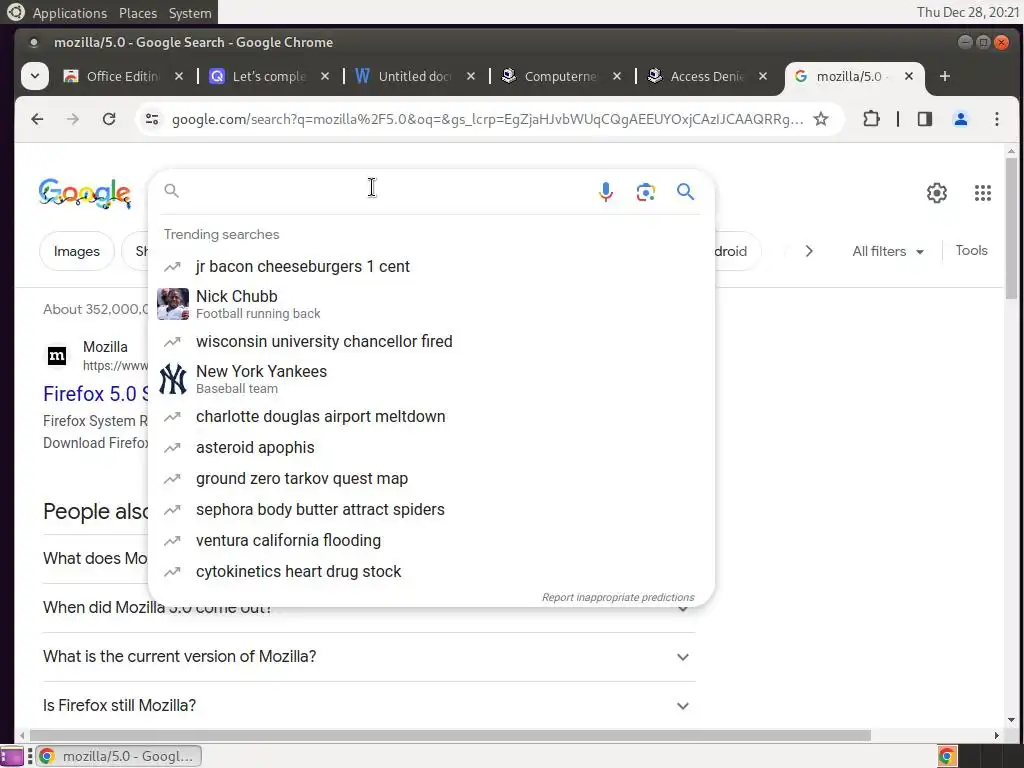Switch to the Computerne tab
The image size is (1024, 768).
click(560, 76)
